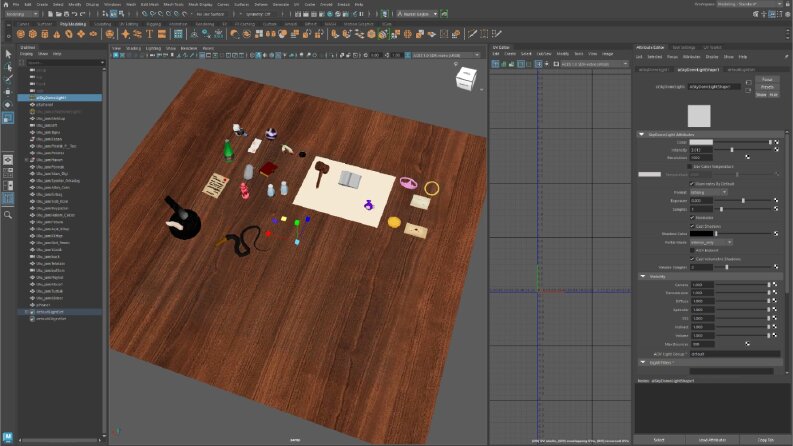Image resolution: width=793 pixels, height=446 pixels.
Task: Create a polygon cube from the shelf
Action: coord(33,34)
